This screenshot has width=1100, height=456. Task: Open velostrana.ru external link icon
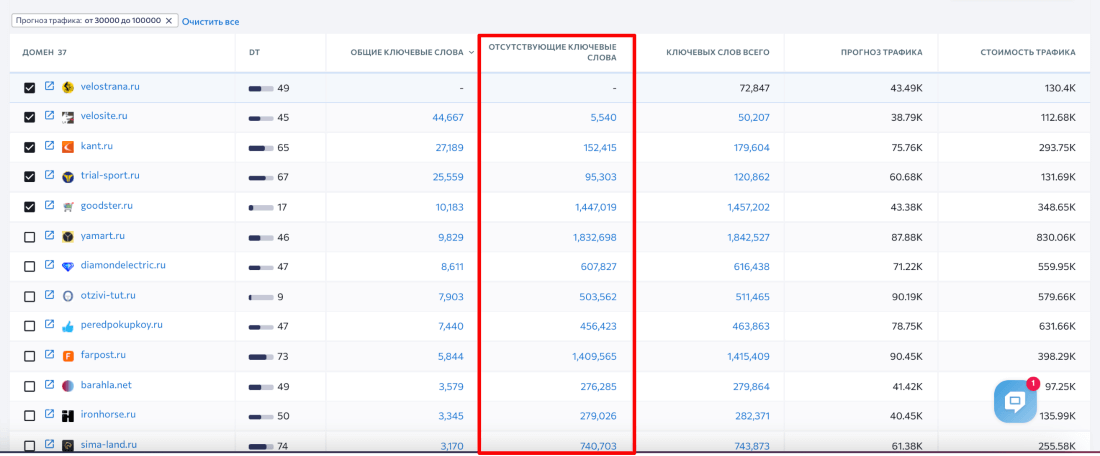coord(49,87)
